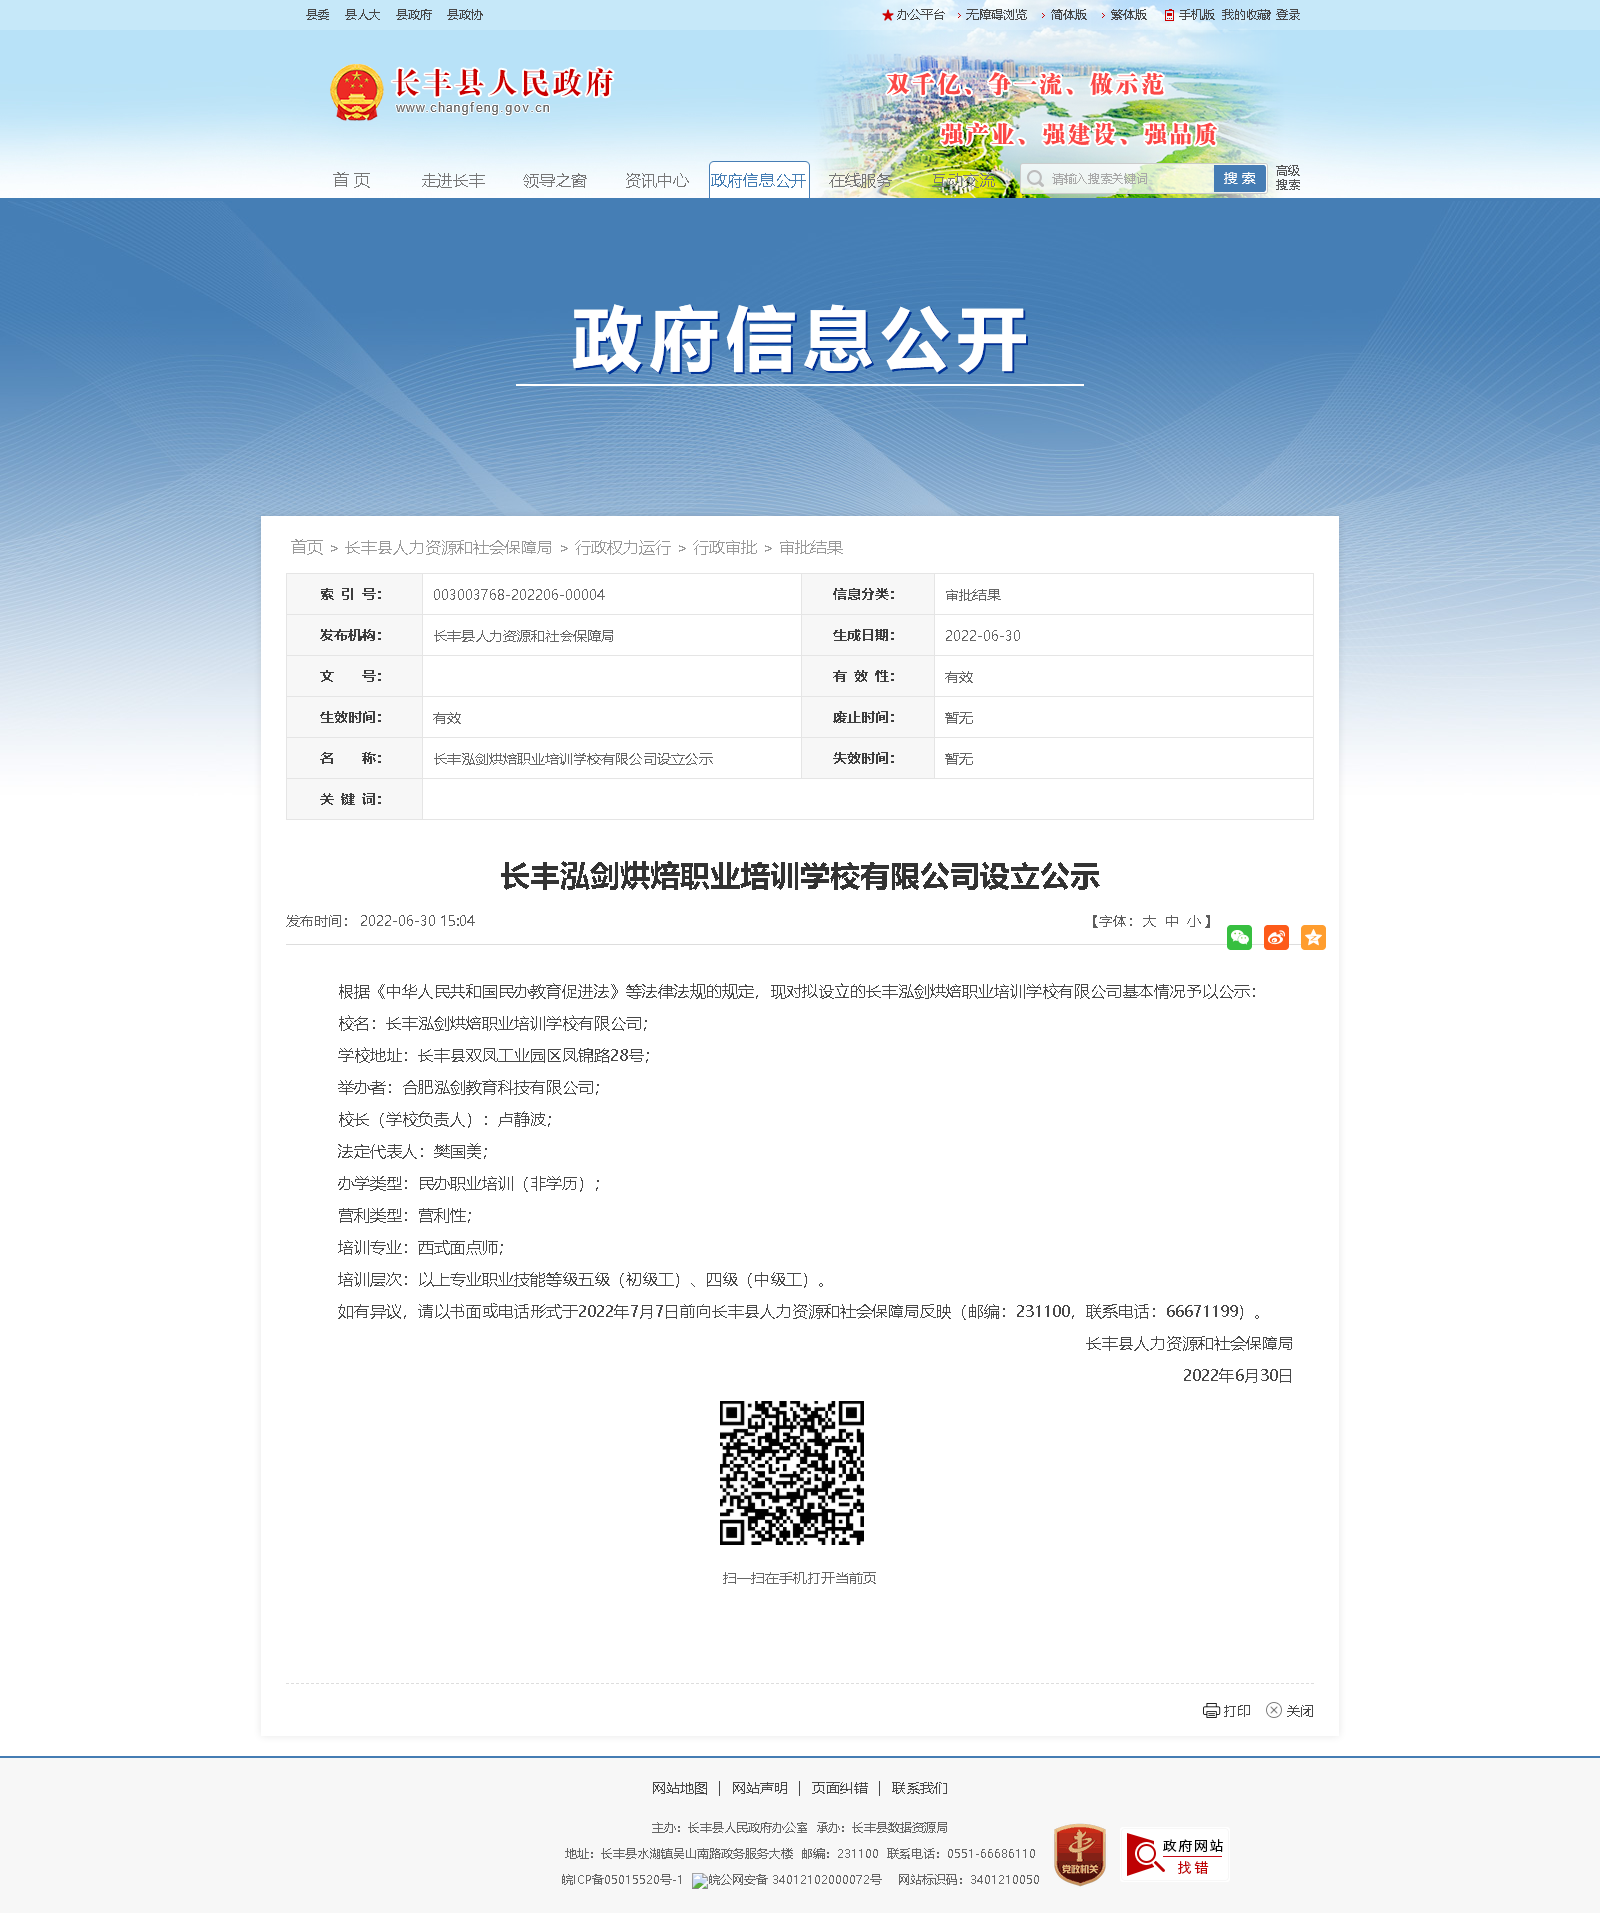
Task: Click the search keyword input field
Action: (1125, 178)
